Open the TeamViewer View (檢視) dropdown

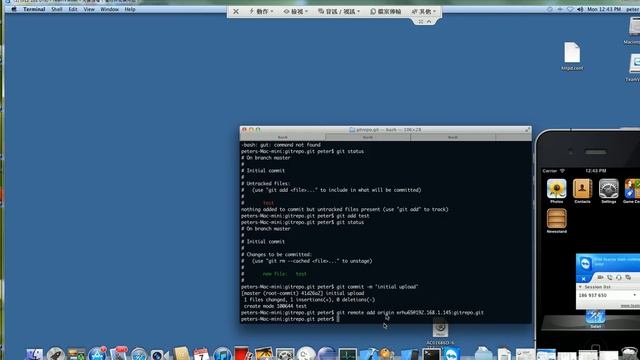[296, 11]
